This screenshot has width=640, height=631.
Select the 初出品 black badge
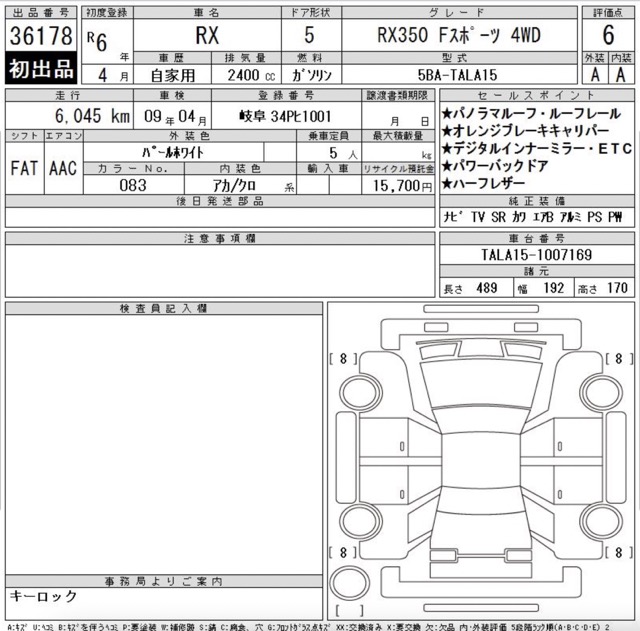point(41,68)
